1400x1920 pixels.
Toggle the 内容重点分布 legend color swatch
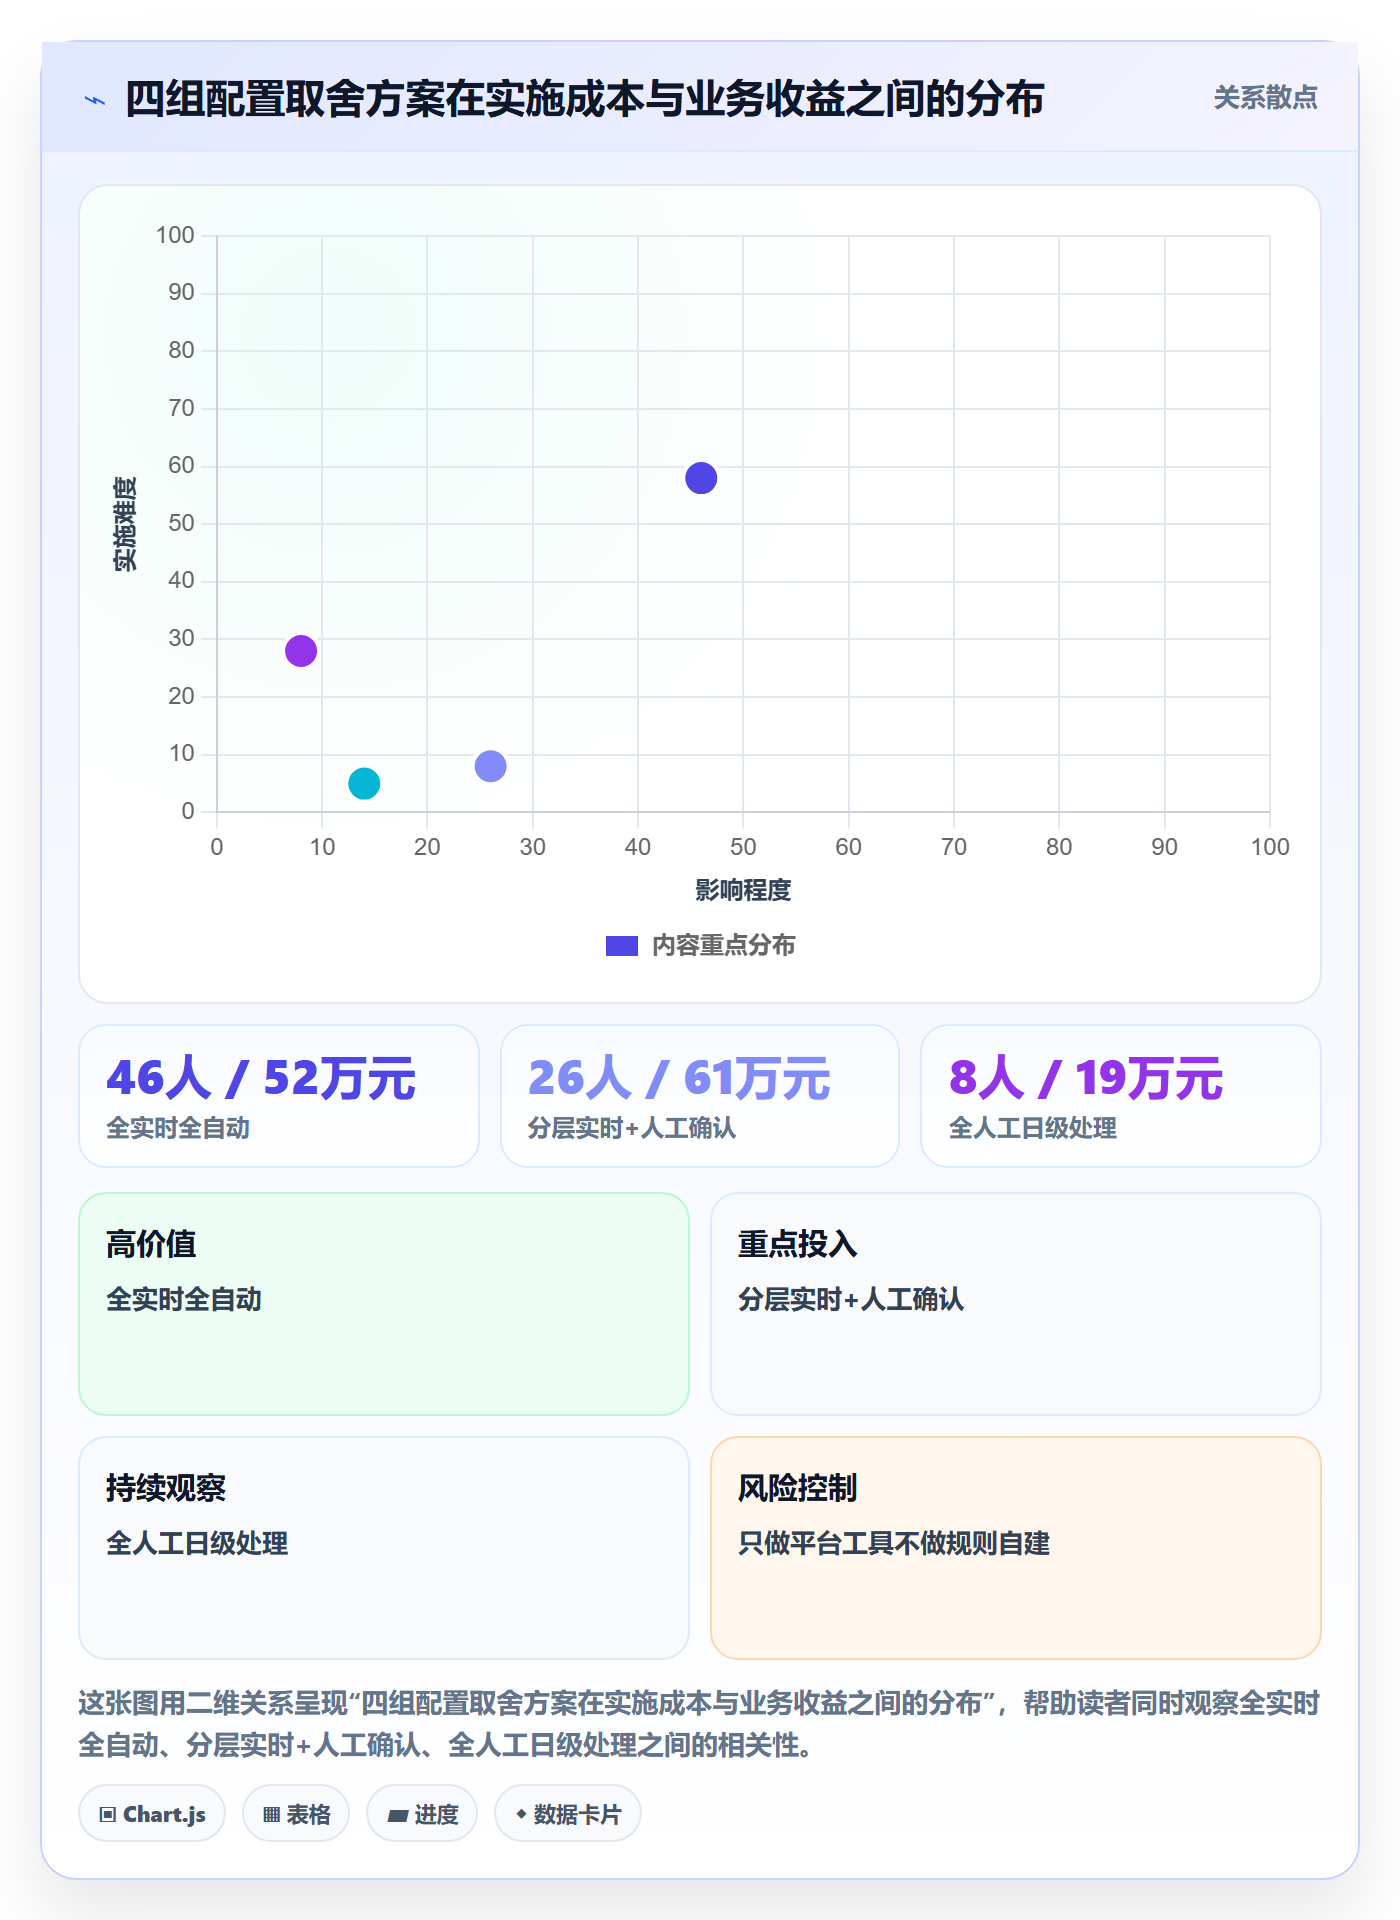(621, 946)
